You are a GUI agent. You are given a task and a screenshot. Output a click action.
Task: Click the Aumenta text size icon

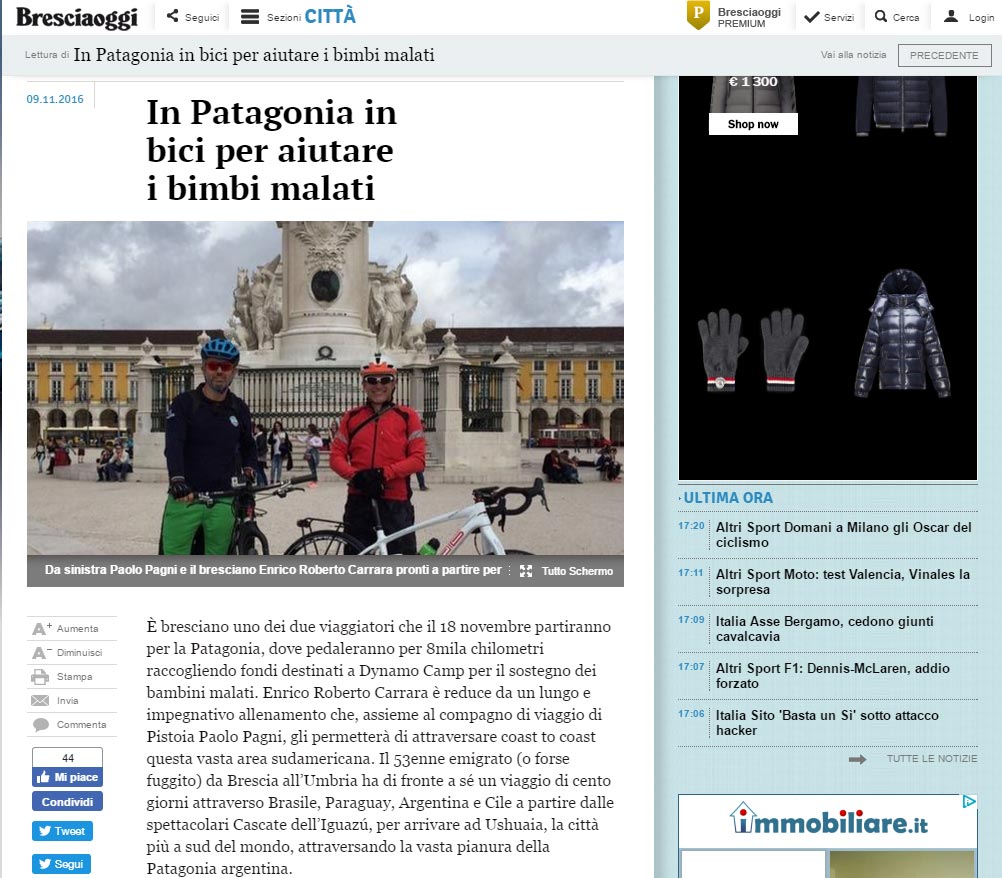coord(42,628)
